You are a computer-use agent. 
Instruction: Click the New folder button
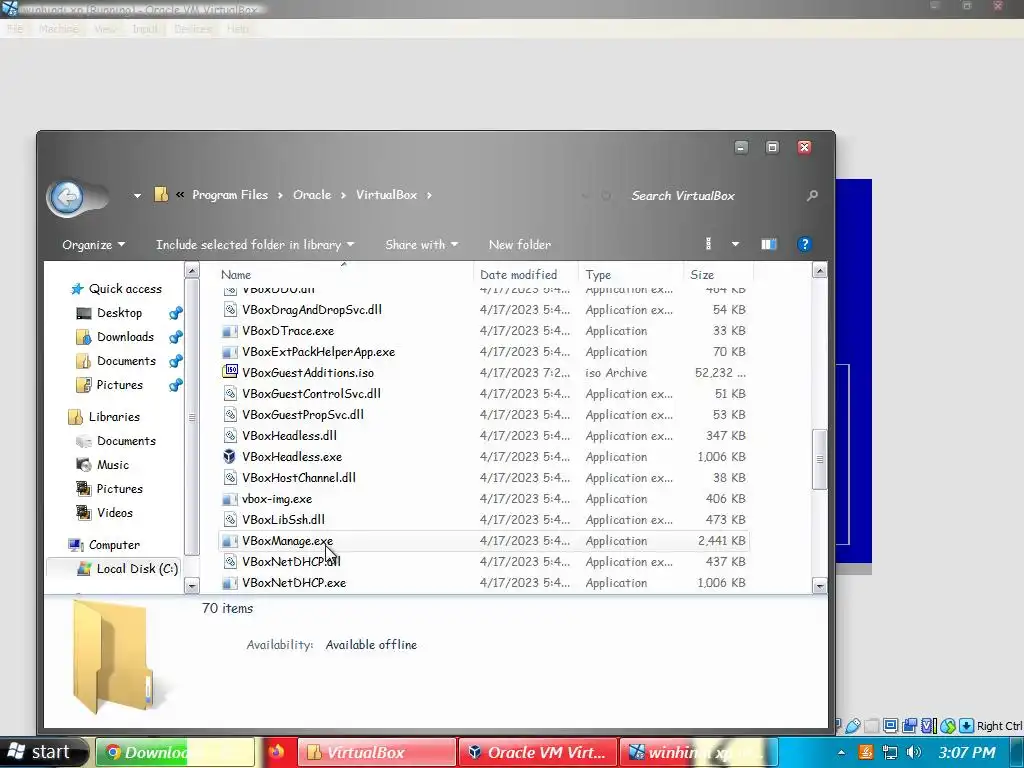click(520, 245)
